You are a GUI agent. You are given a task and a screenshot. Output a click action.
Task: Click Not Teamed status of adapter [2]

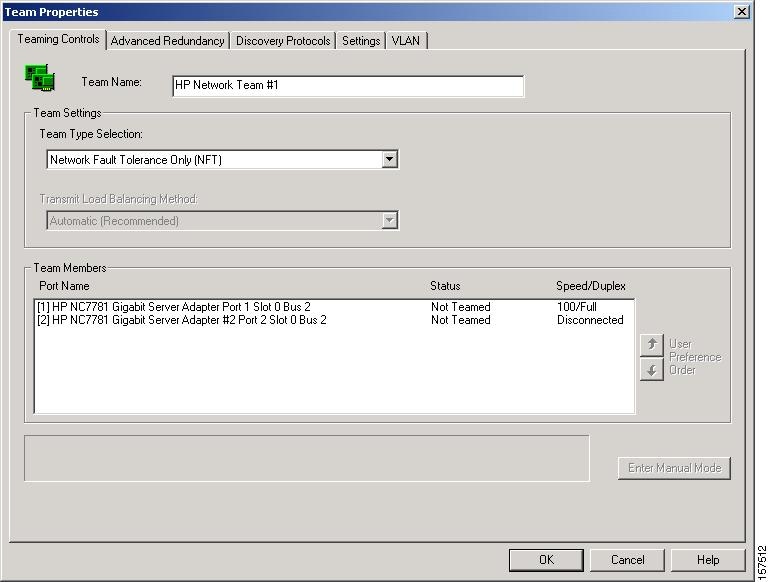tap(460, 320)
